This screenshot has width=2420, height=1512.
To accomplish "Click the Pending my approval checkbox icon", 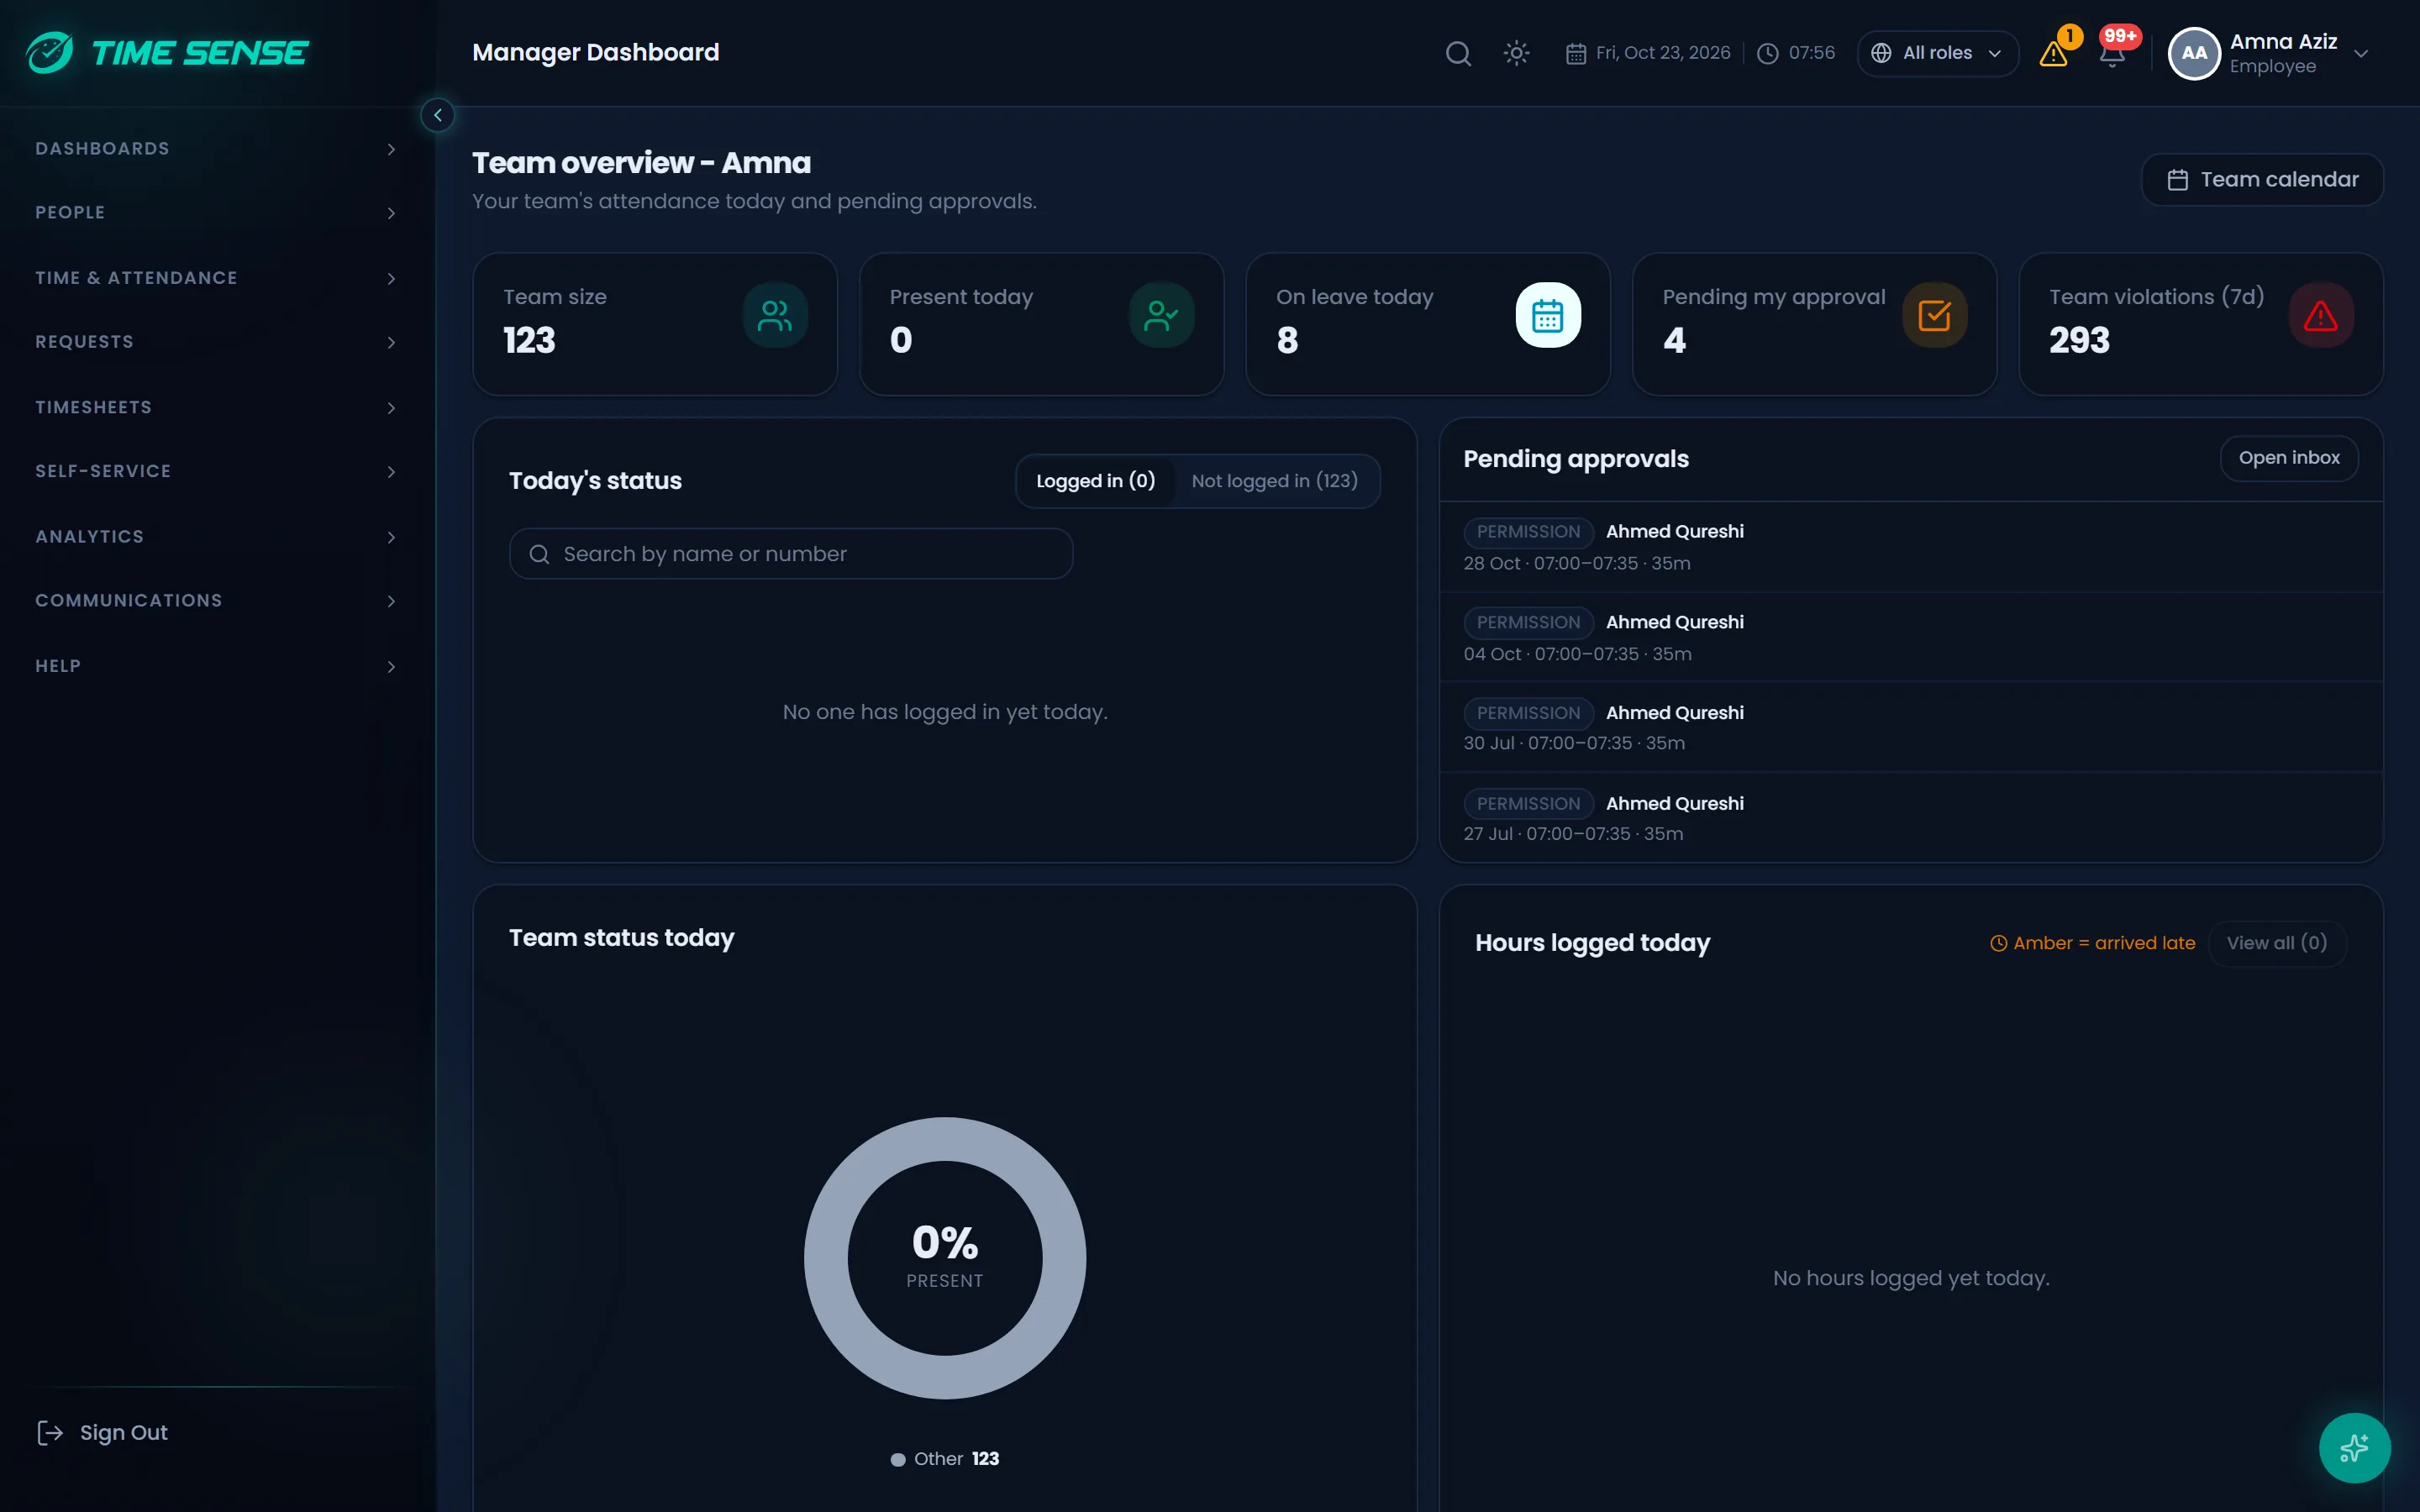I will tap(1934, 316).
